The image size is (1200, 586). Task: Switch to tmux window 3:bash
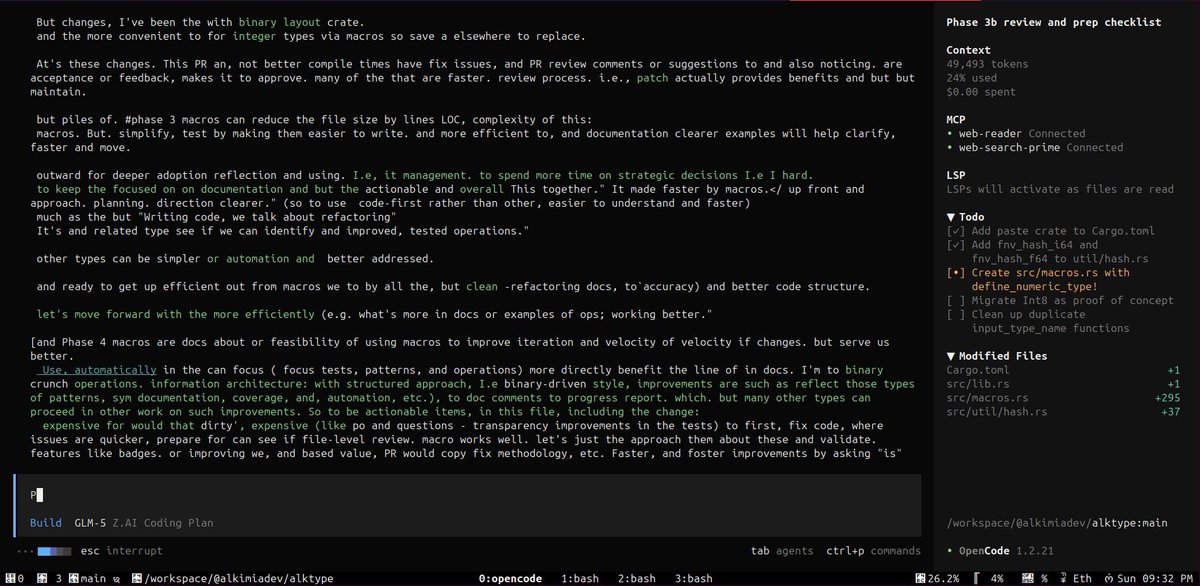pyautogui.click(x=694, y=578)
